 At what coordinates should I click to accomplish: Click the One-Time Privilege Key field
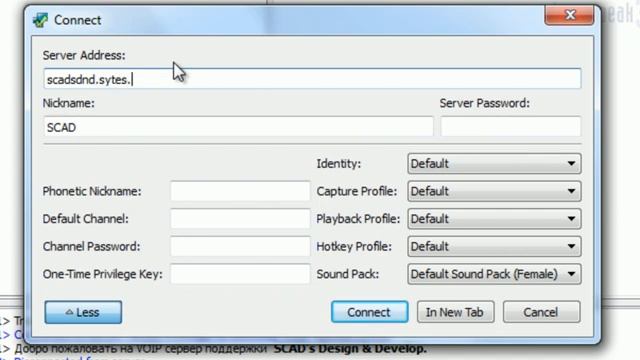240,274
